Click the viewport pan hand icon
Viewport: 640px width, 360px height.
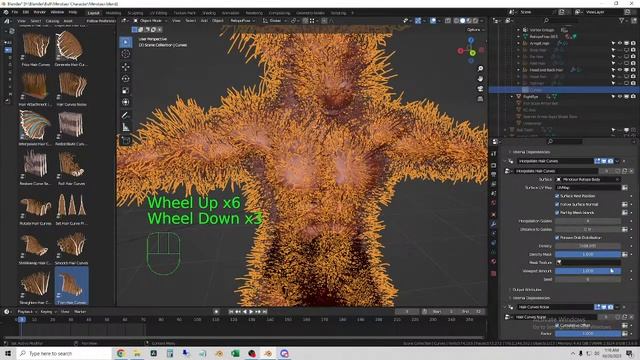(x=480, y=78)
